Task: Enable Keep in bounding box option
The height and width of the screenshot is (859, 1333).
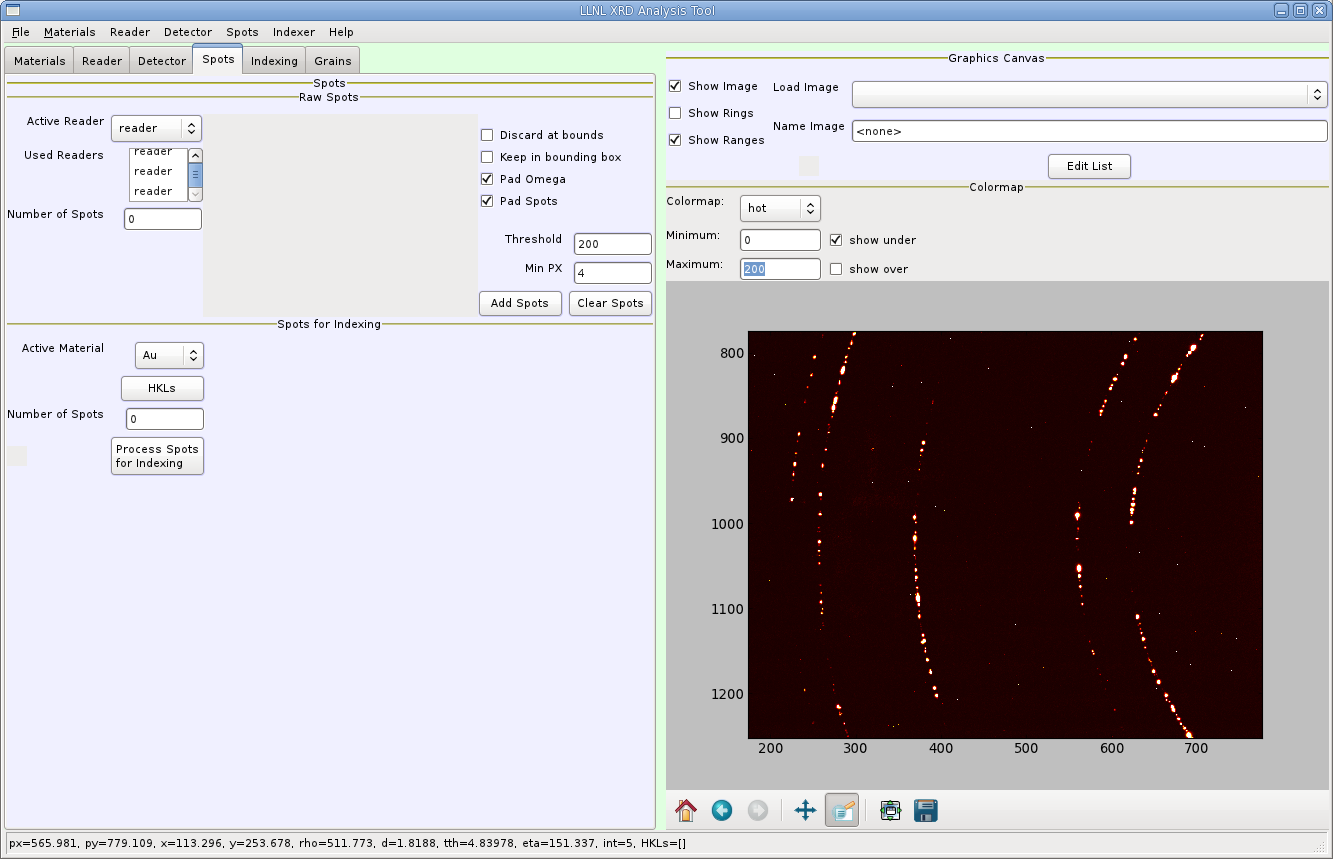Action: pyautogui.click(x=487, y=157)
